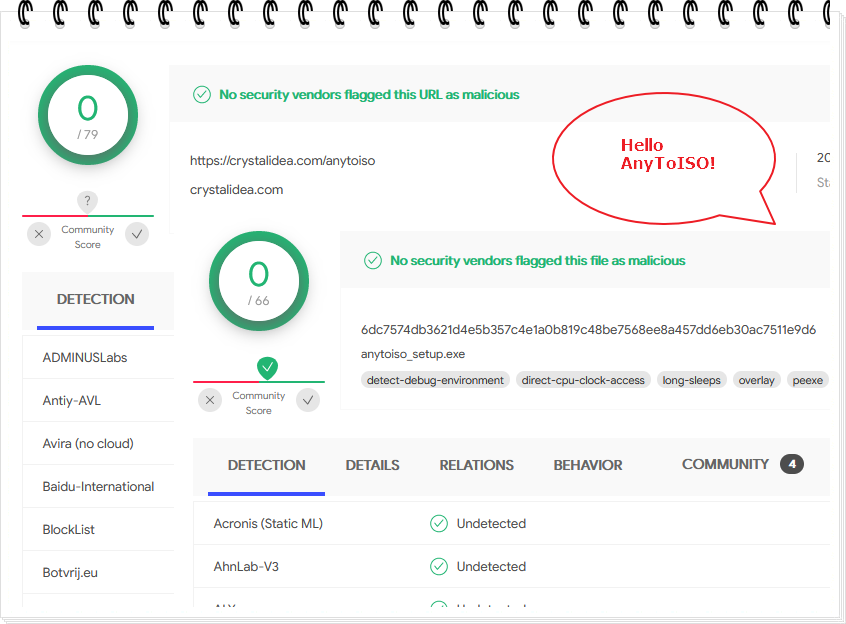This screenshot has height=624, width=846.
Task: Click the X vote toggle under file Community Score
Action: 210,399
